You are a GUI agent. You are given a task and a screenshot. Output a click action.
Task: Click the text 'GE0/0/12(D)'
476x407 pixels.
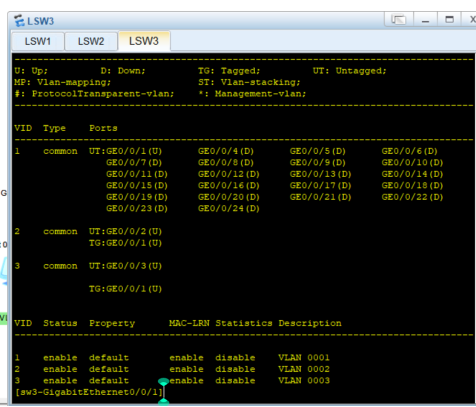coord(229,174)
